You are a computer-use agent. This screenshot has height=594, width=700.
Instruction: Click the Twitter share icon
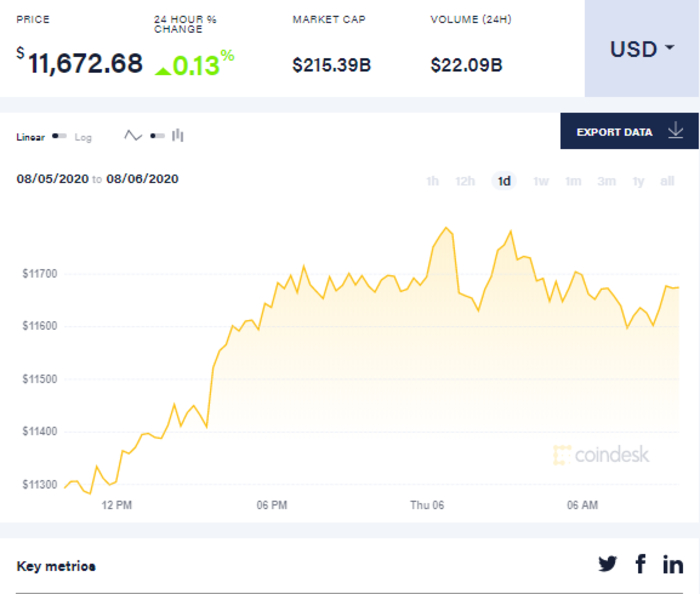pyautogui.click(x=608, y=564)
